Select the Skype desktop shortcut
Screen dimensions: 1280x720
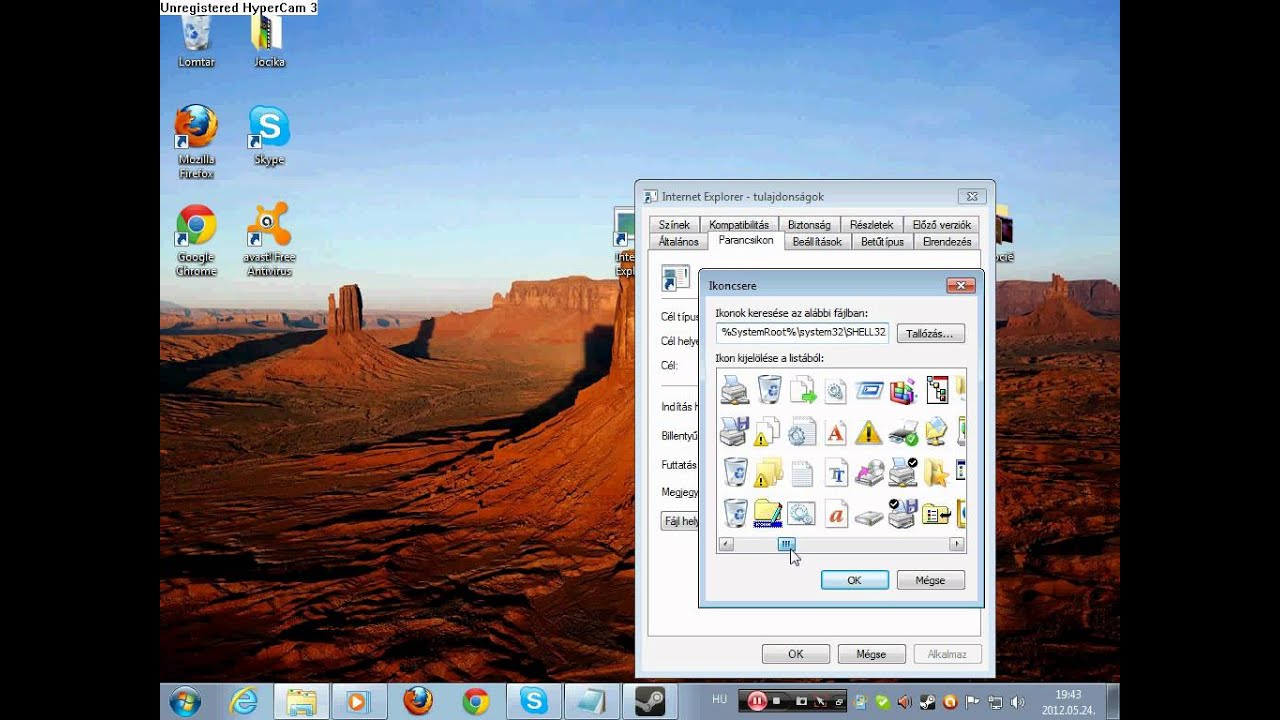click(269, 136)
